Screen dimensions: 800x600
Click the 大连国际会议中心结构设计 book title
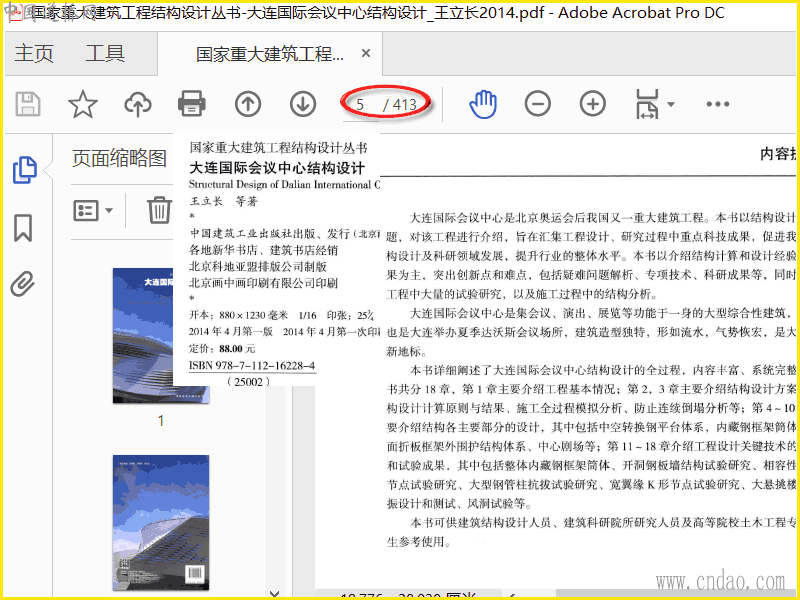pyautogui.click(x=277, y=168)
